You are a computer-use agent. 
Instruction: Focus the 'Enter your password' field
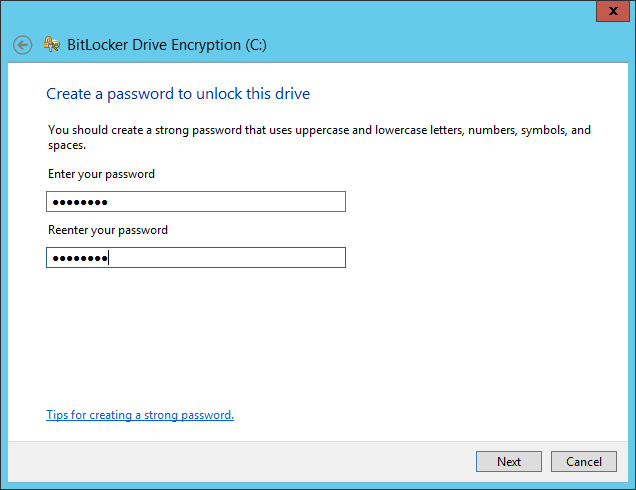pyautogui.click(x=196, y=202)
